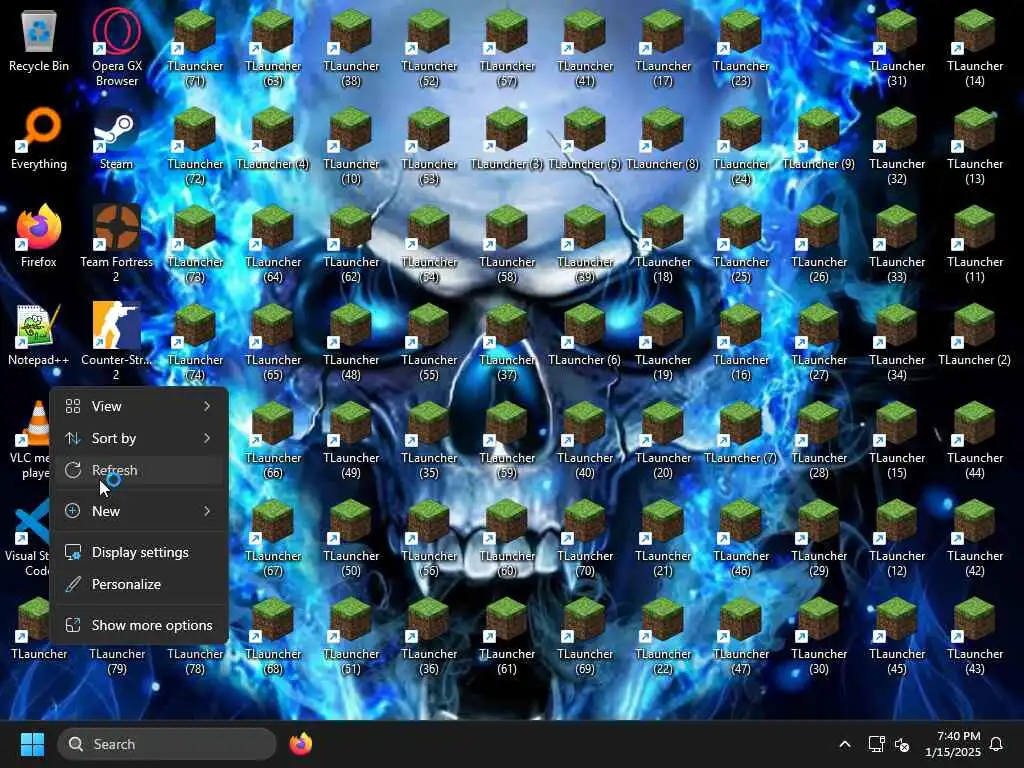Select the TLauncher (55) shortcut

pos(428,342)
